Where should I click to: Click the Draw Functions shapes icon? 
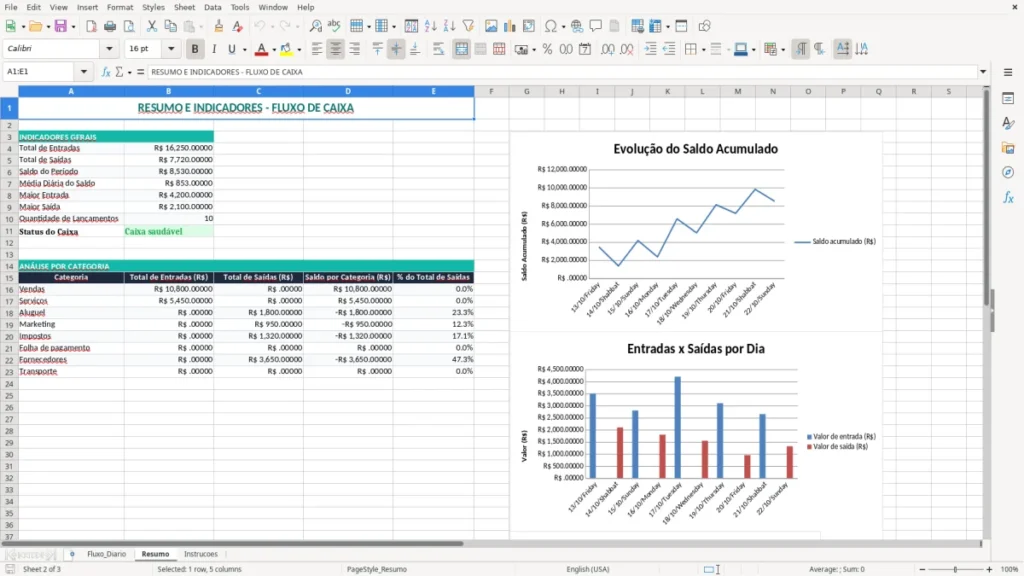pyautogui.click(x=704, y=26)
